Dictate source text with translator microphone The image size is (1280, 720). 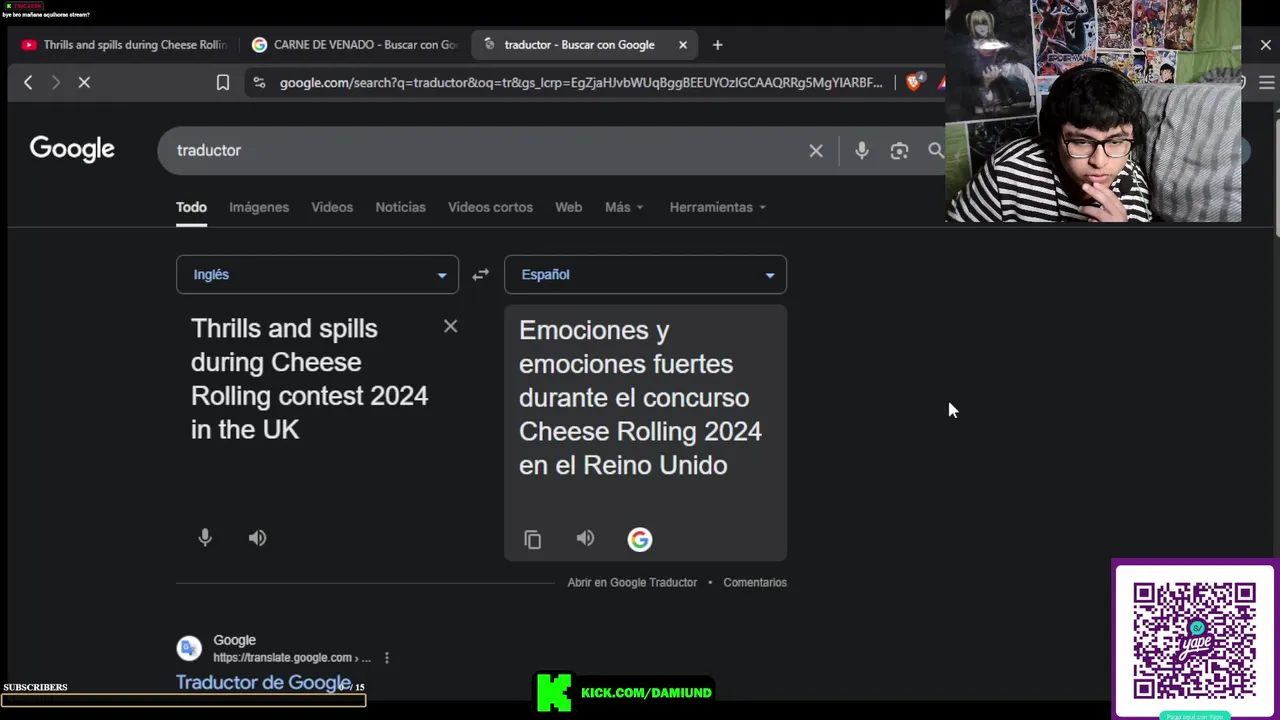coord(205,538)
